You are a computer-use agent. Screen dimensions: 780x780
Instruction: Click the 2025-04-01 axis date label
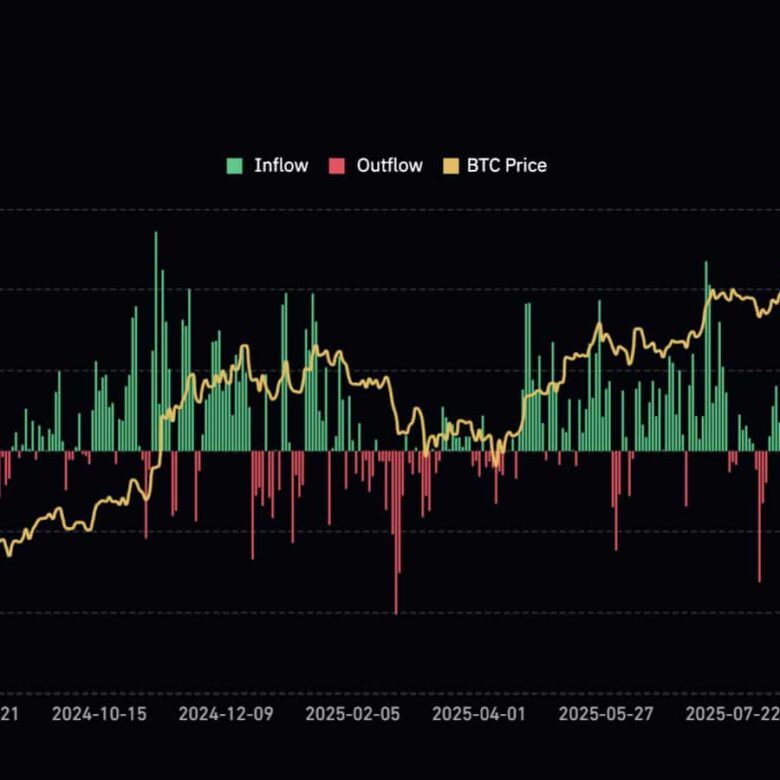479,714
